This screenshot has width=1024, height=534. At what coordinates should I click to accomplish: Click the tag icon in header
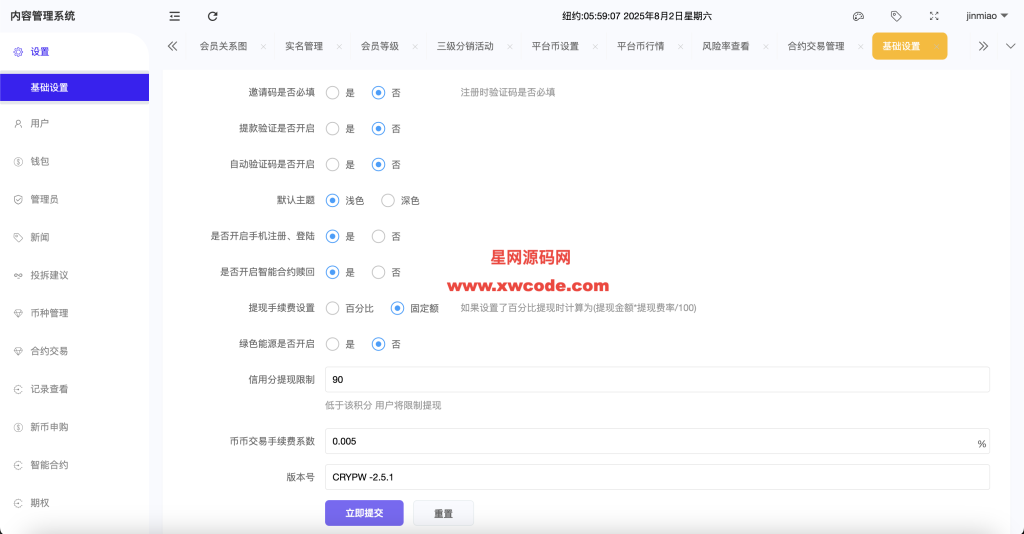(x=896, y=16)
